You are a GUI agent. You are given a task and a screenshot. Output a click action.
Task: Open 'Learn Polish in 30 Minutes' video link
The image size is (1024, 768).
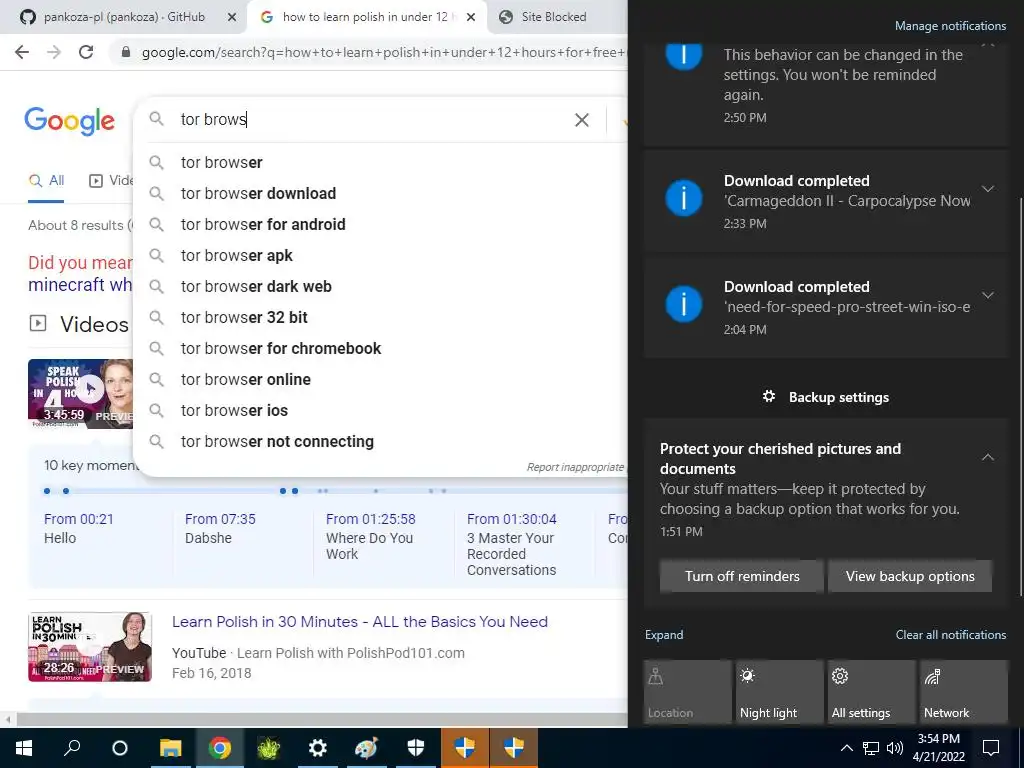coord(360,622)
